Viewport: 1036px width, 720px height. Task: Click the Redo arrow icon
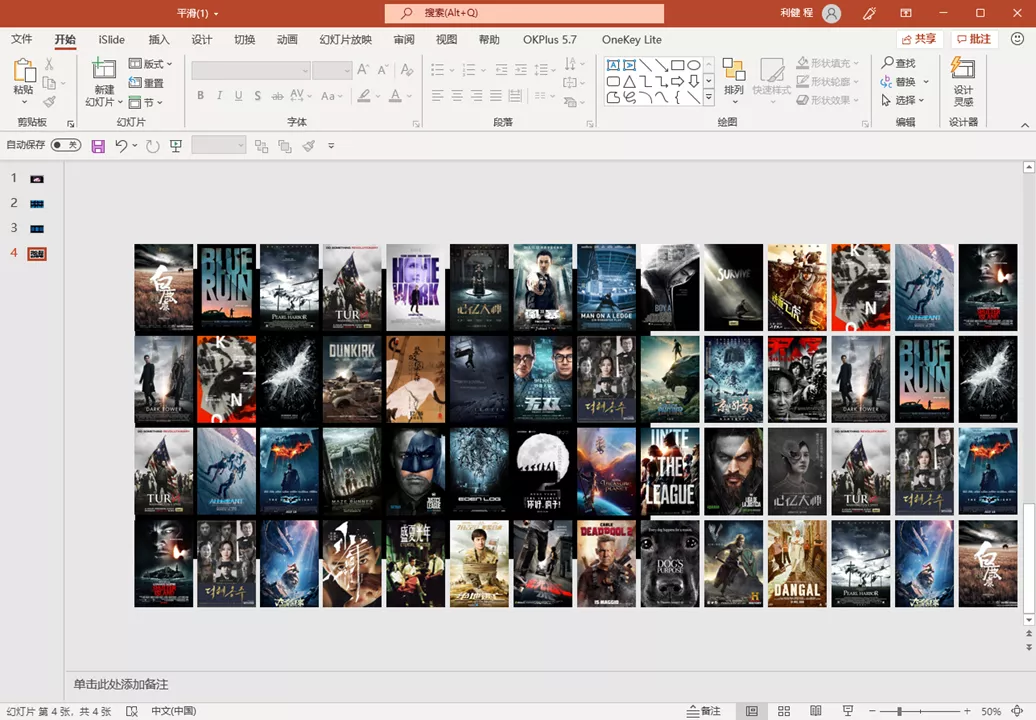pyautogui.click(x=152, y=146)
